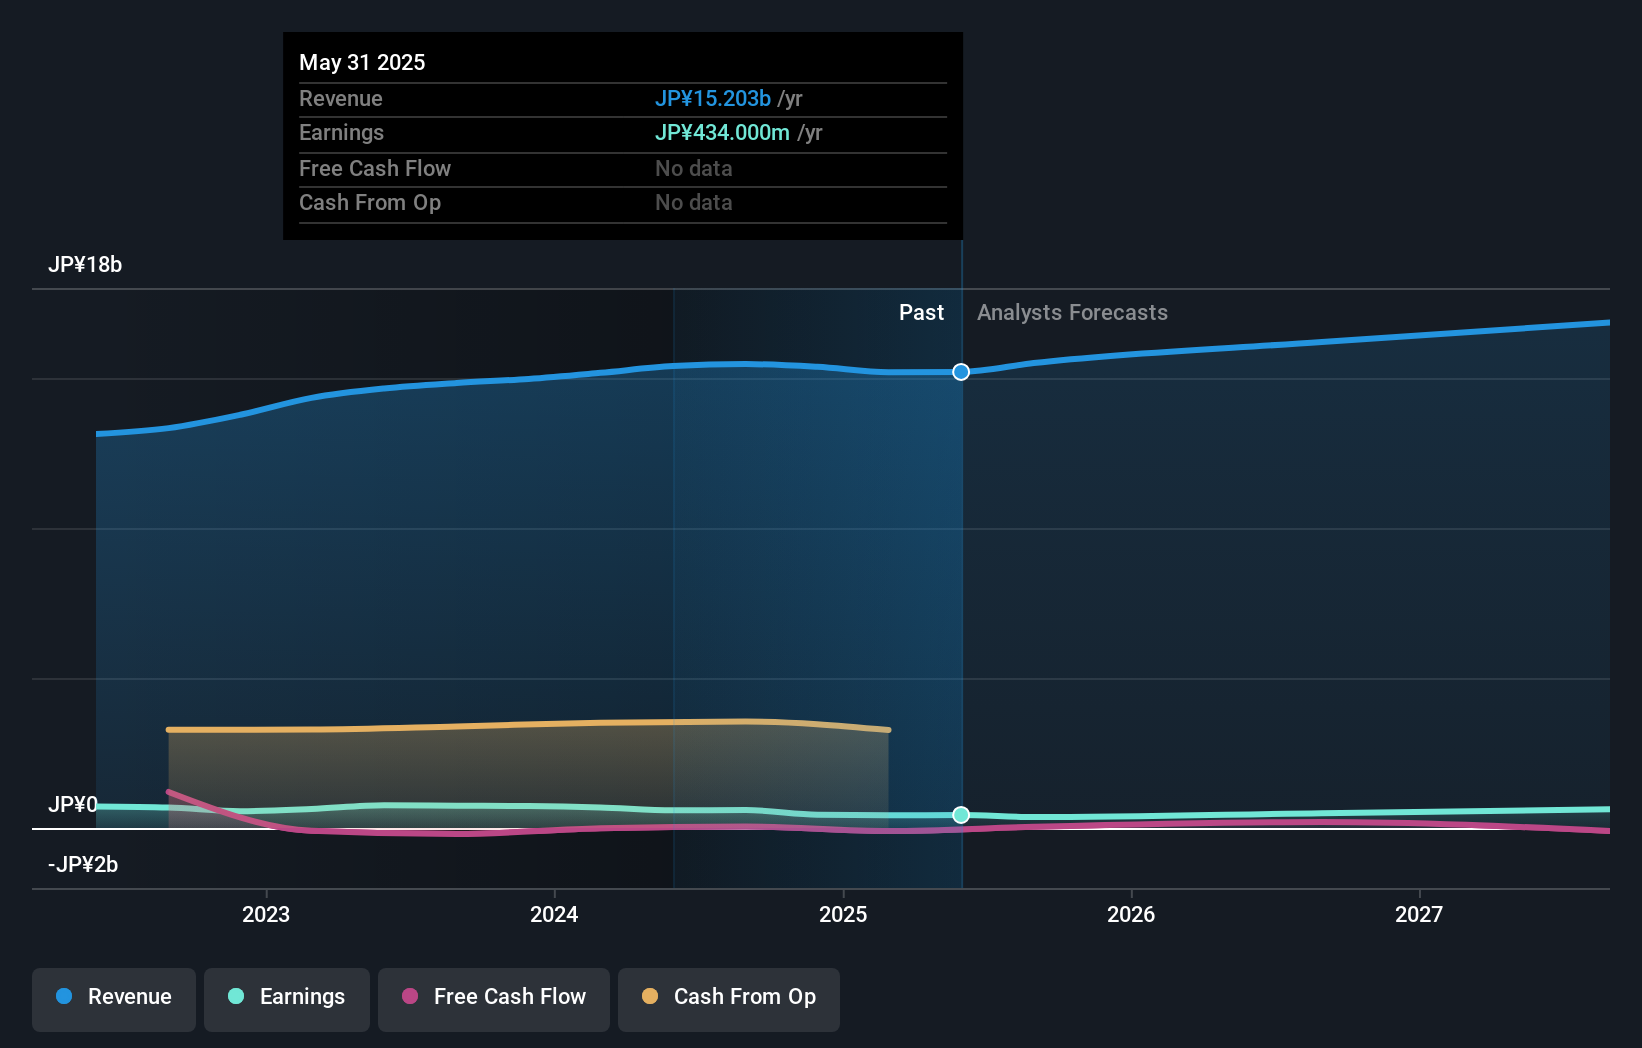The height and width of the screenshot is (1048, 1642).
Task: Click the JP¥18b y-axis label
Action: point(85,265)
